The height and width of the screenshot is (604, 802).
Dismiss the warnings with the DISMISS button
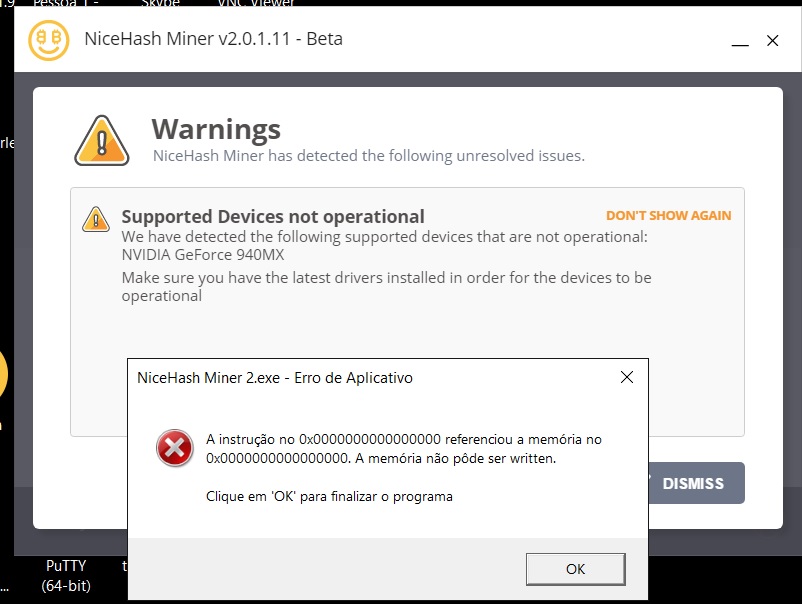tap(695, 483)
